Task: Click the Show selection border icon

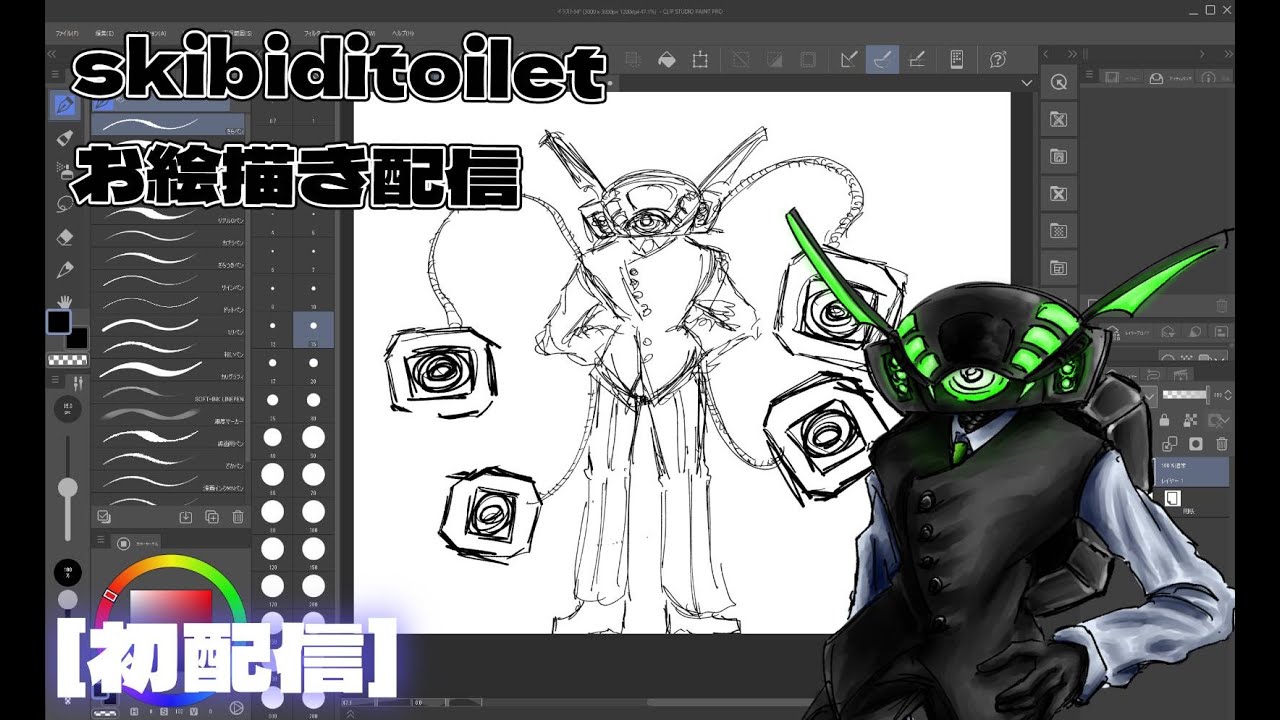Action: tap(808, 60)
